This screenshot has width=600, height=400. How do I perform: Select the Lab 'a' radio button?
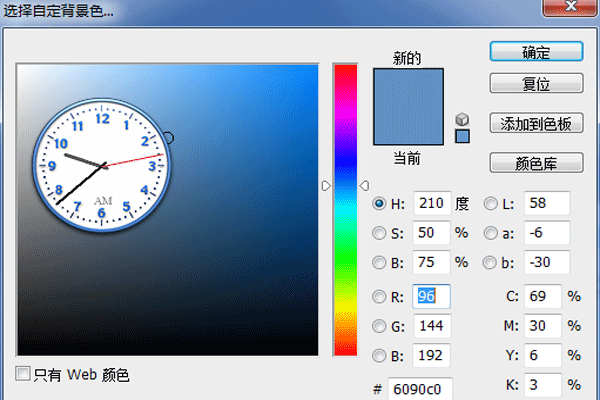[x=491, y=233]
